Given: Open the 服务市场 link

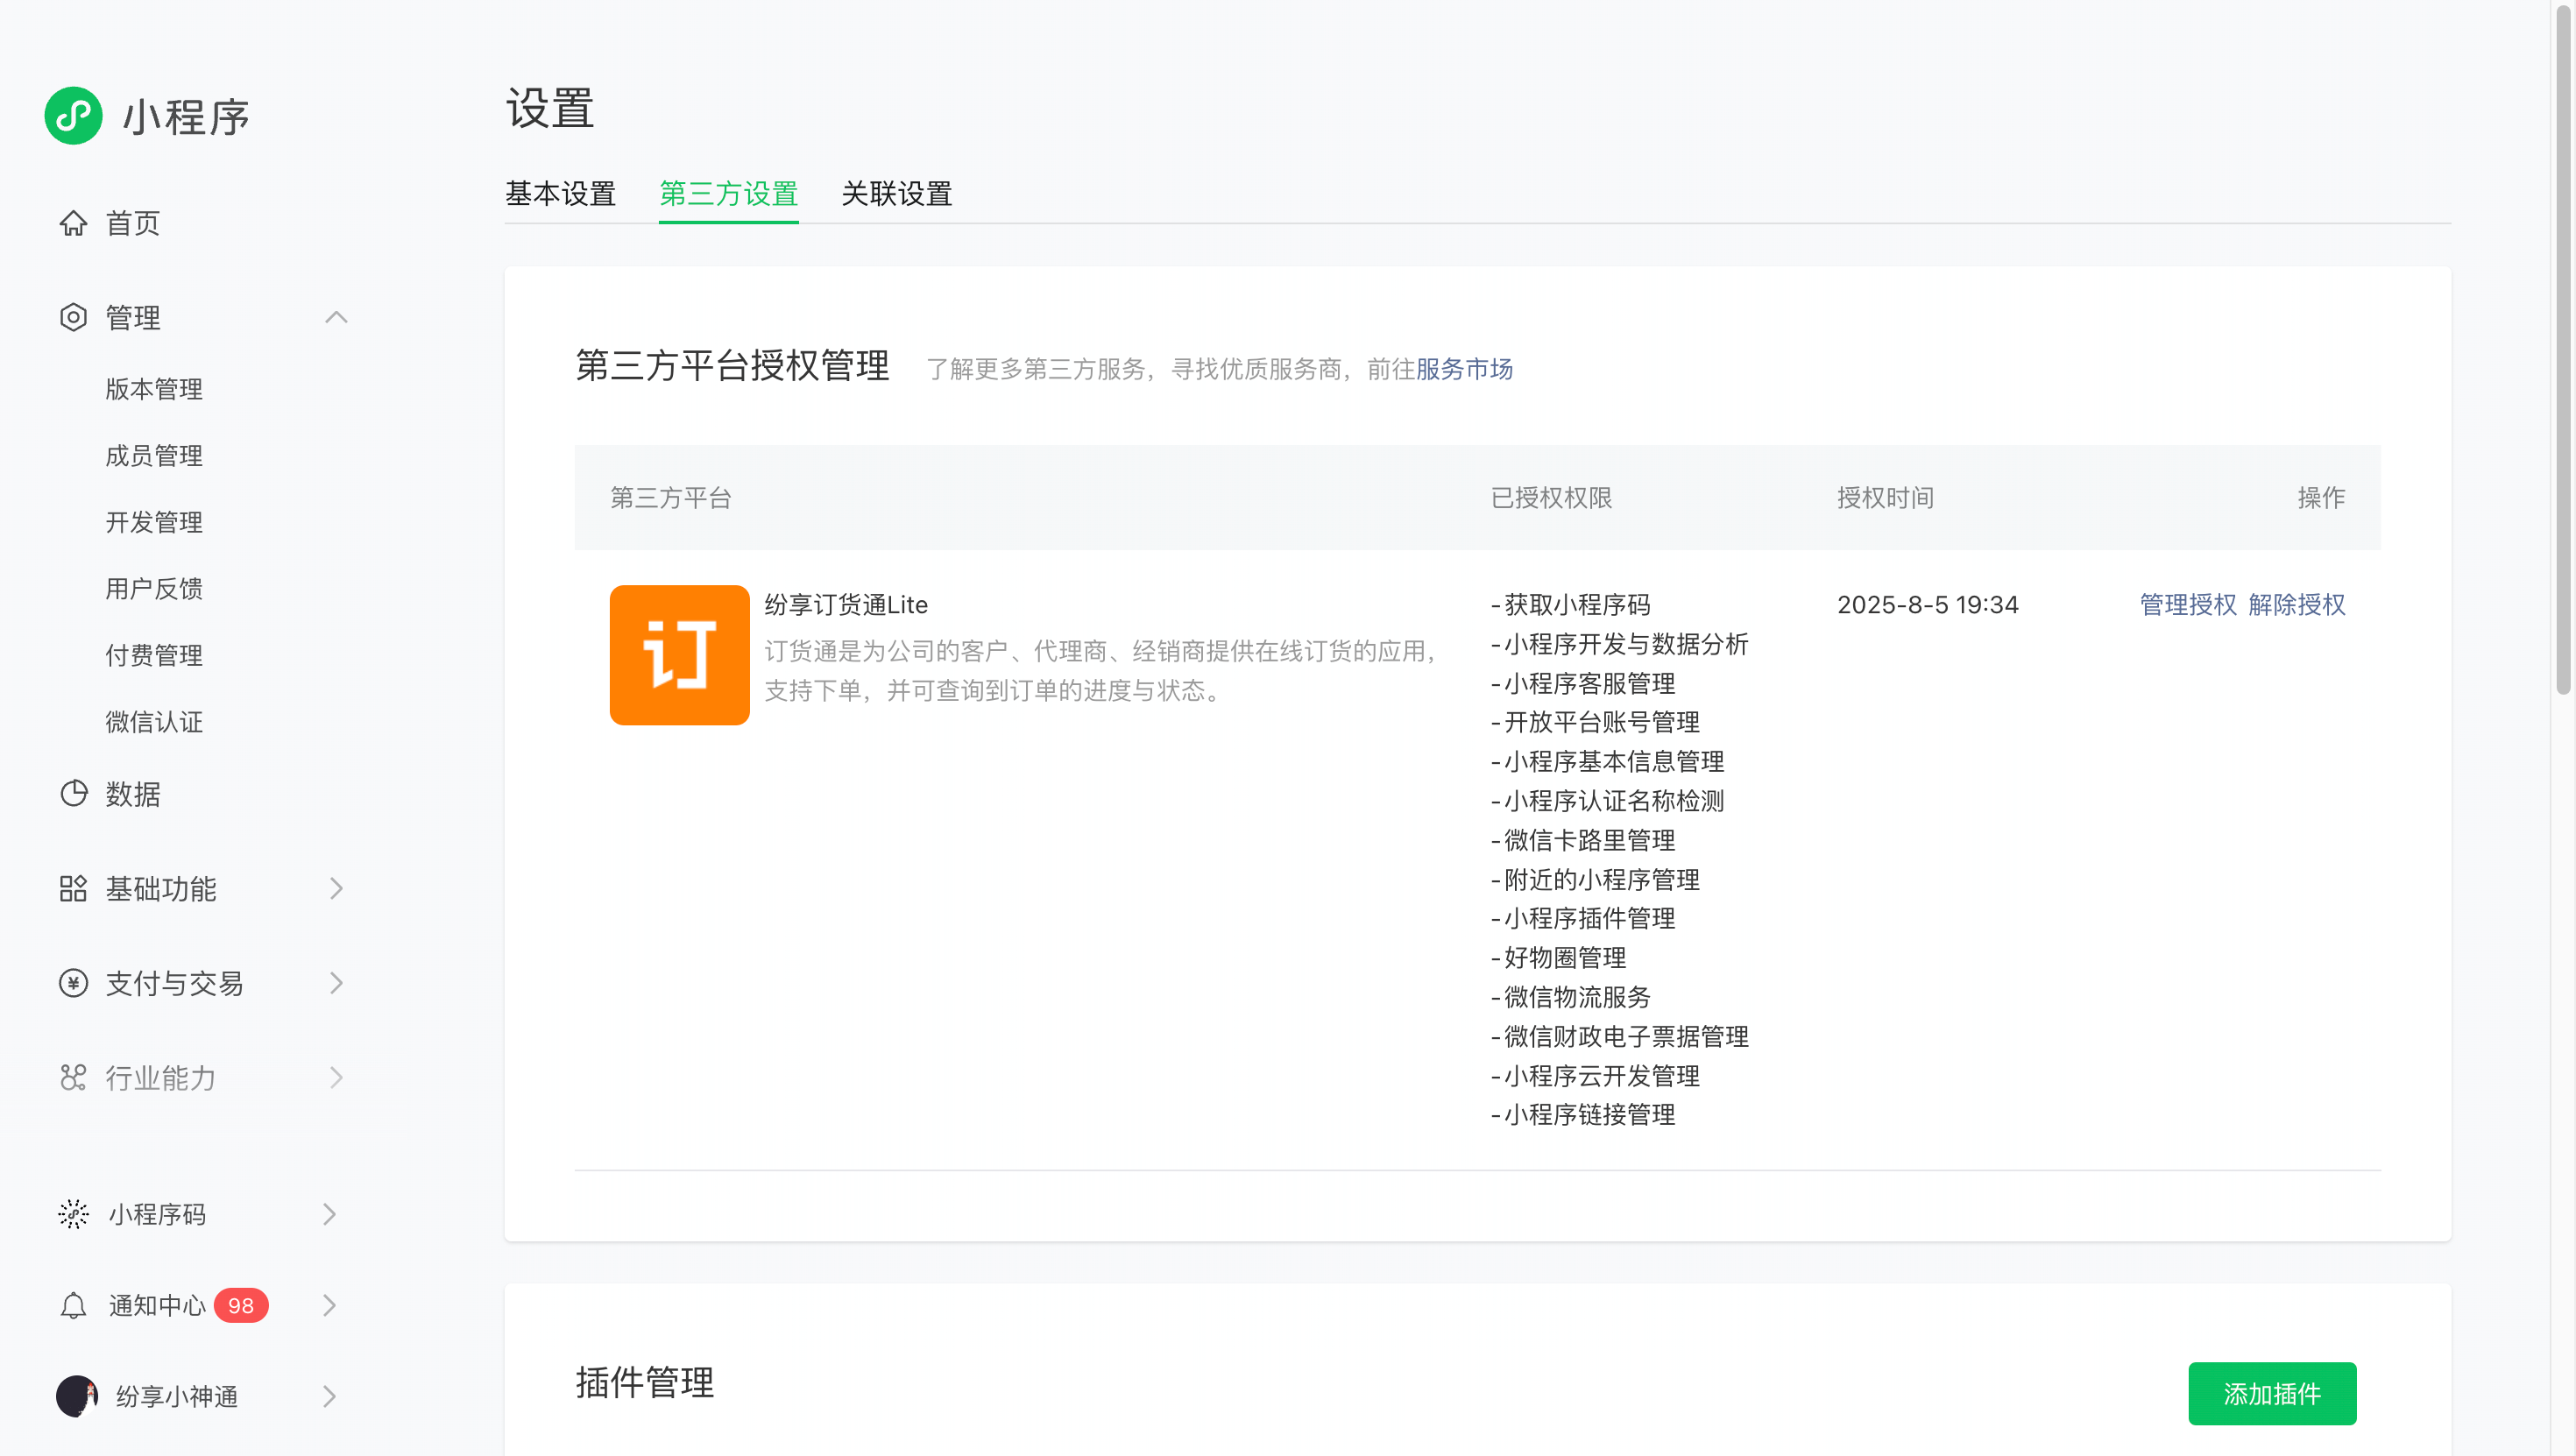Looking at the screenshot, I should (x=1464, y=369).
